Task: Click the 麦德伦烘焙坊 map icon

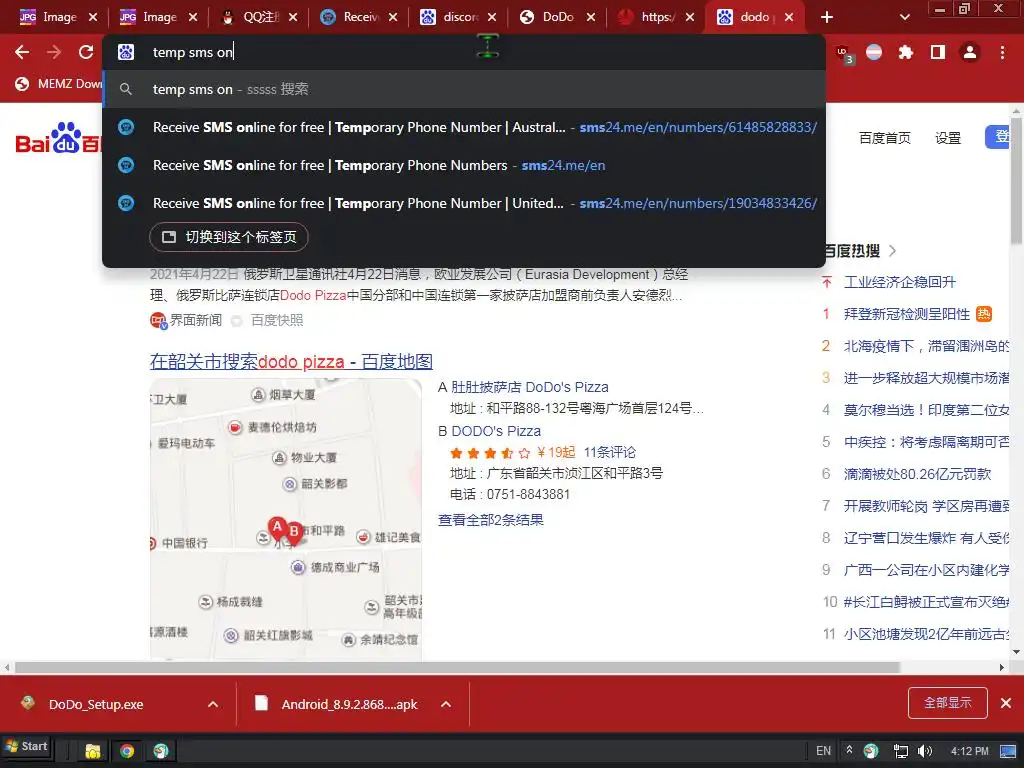Action: pos(235,427)
